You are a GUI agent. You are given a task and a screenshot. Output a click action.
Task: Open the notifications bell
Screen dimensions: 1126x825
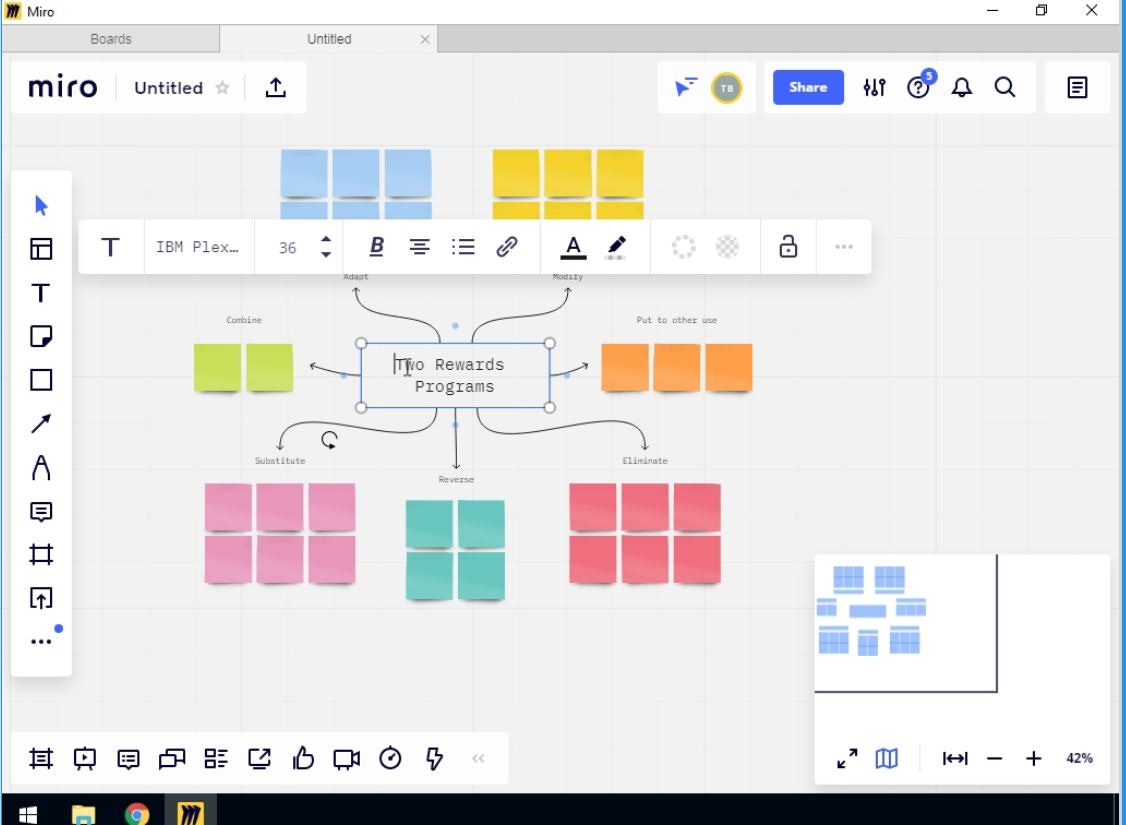[x=962, y=88]
